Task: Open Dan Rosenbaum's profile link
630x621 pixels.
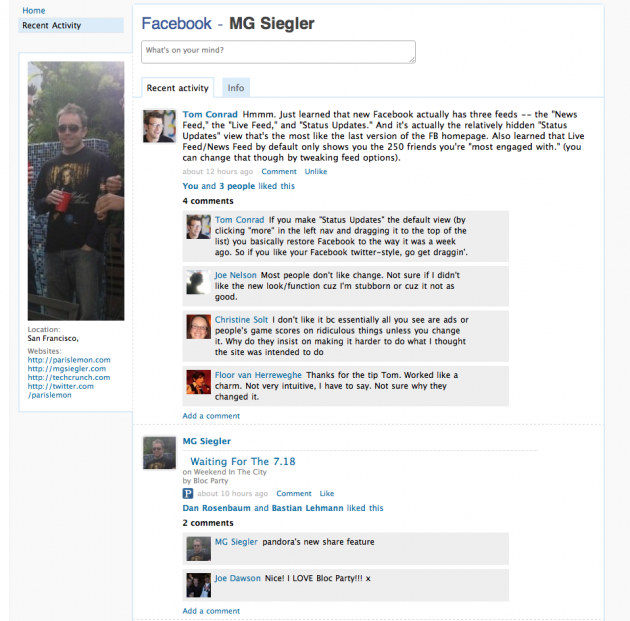Action: point(217,508)
